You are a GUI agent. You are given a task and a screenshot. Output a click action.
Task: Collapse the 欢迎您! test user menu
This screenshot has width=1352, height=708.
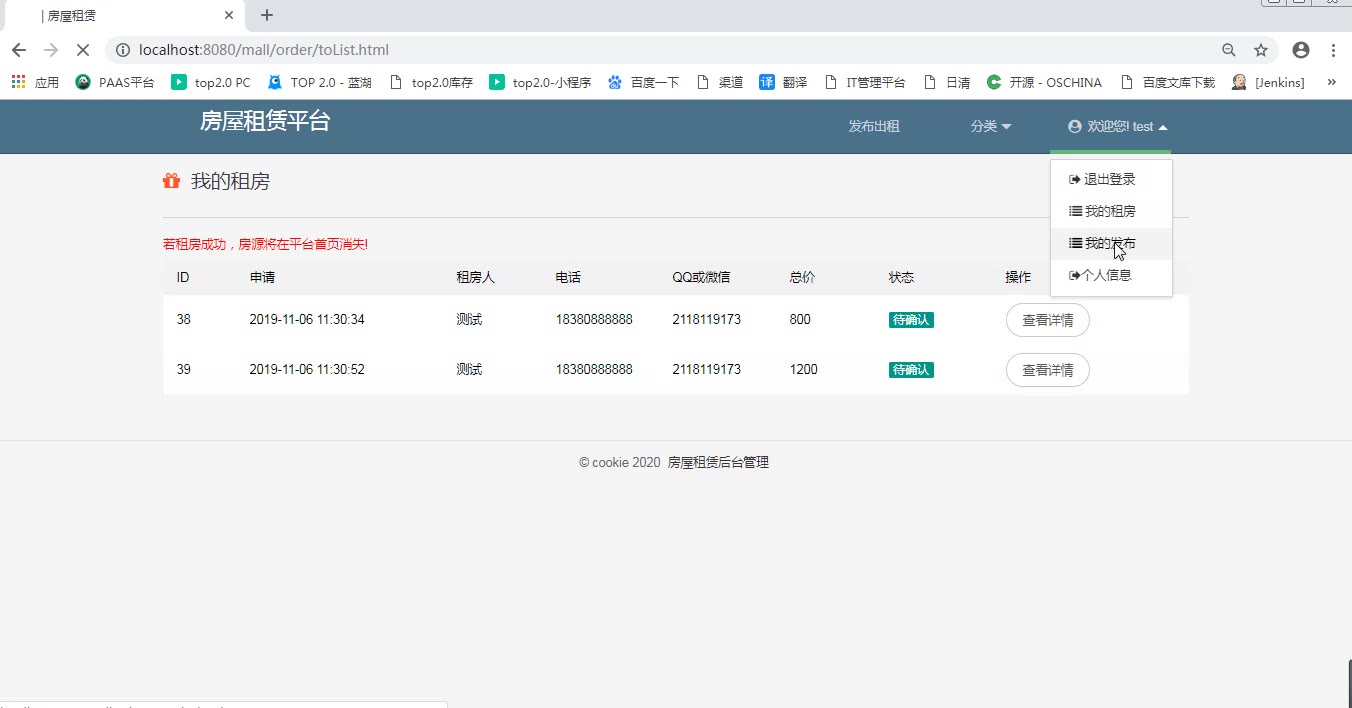coord(1117,126)
